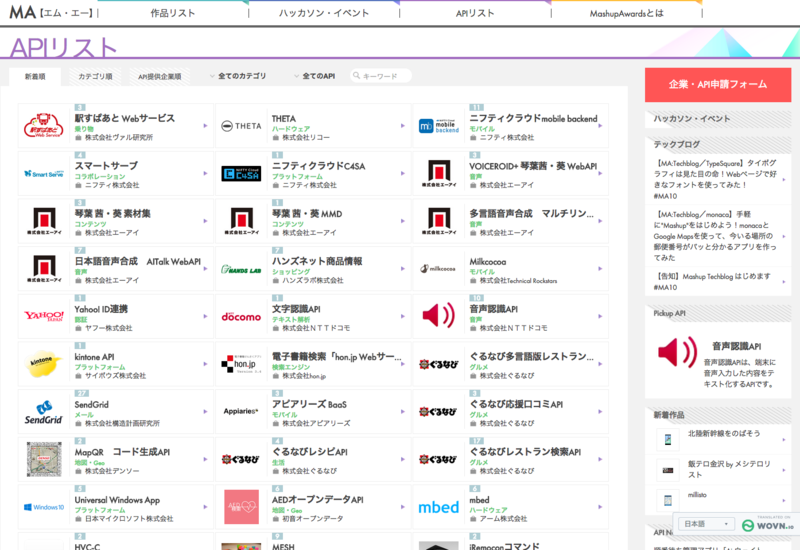Click arrow on the Yahoo! ID連携 card
This screenshot has width=800, height=550.
(206, 316)
